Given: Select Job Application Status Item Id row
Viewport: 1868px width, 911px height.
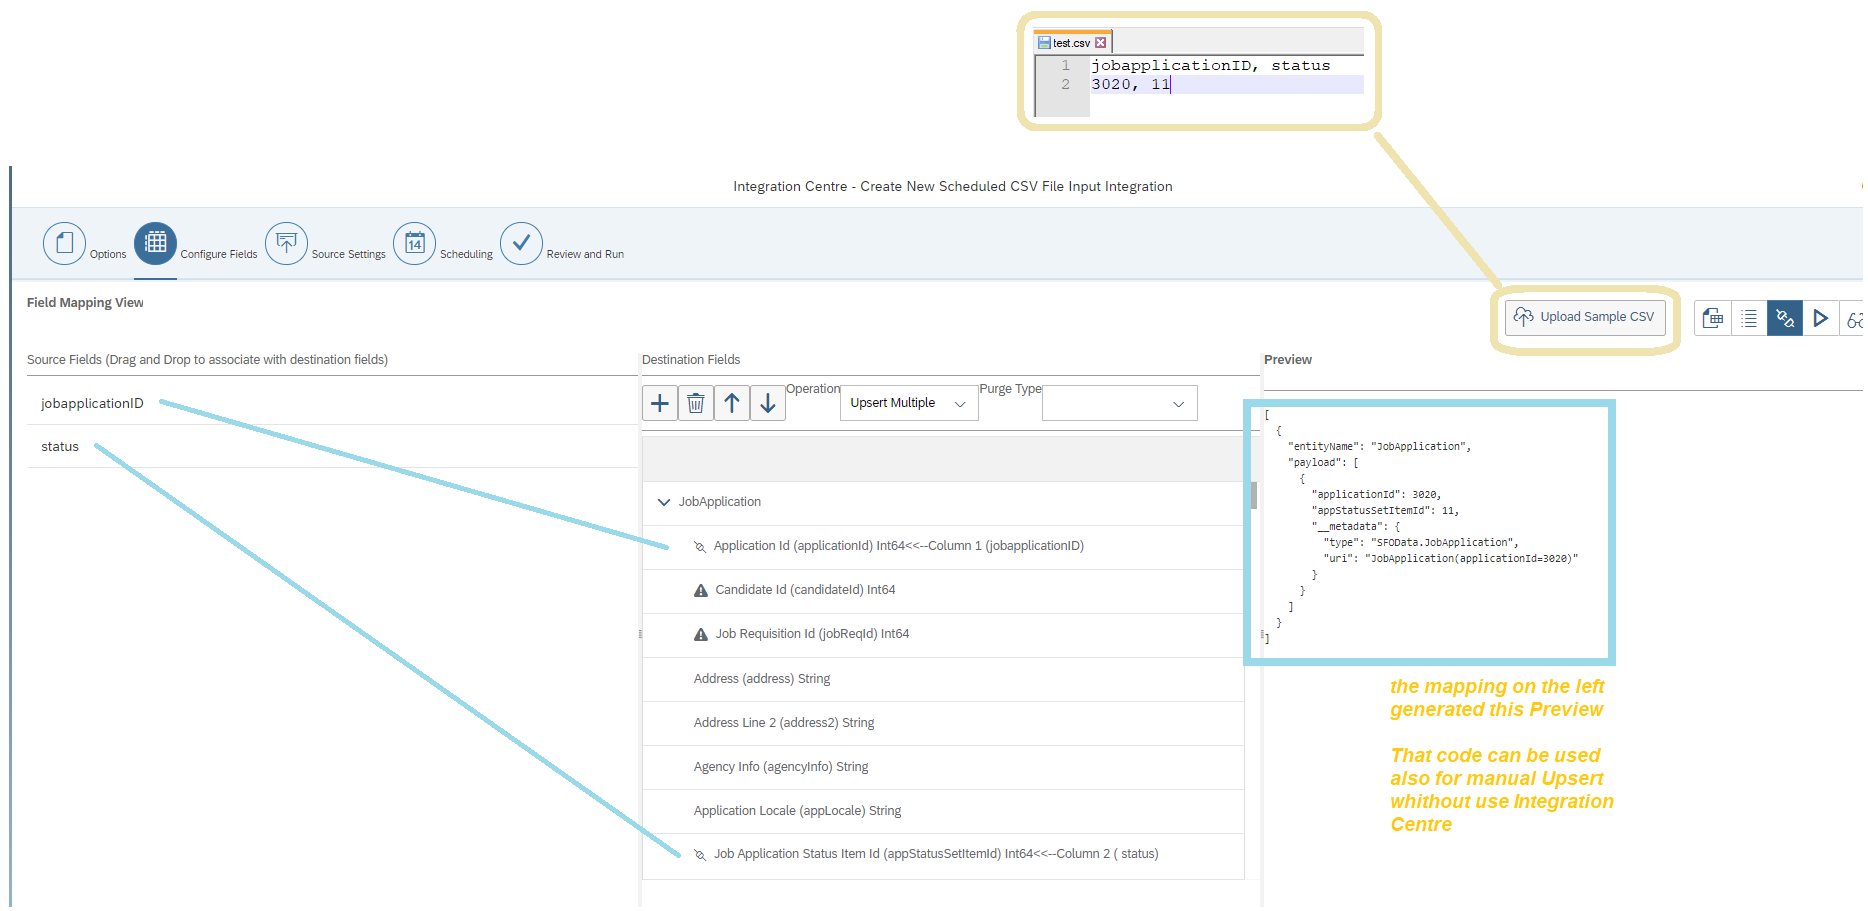Looking at the screenshot, I should click(x=943, y=854).
